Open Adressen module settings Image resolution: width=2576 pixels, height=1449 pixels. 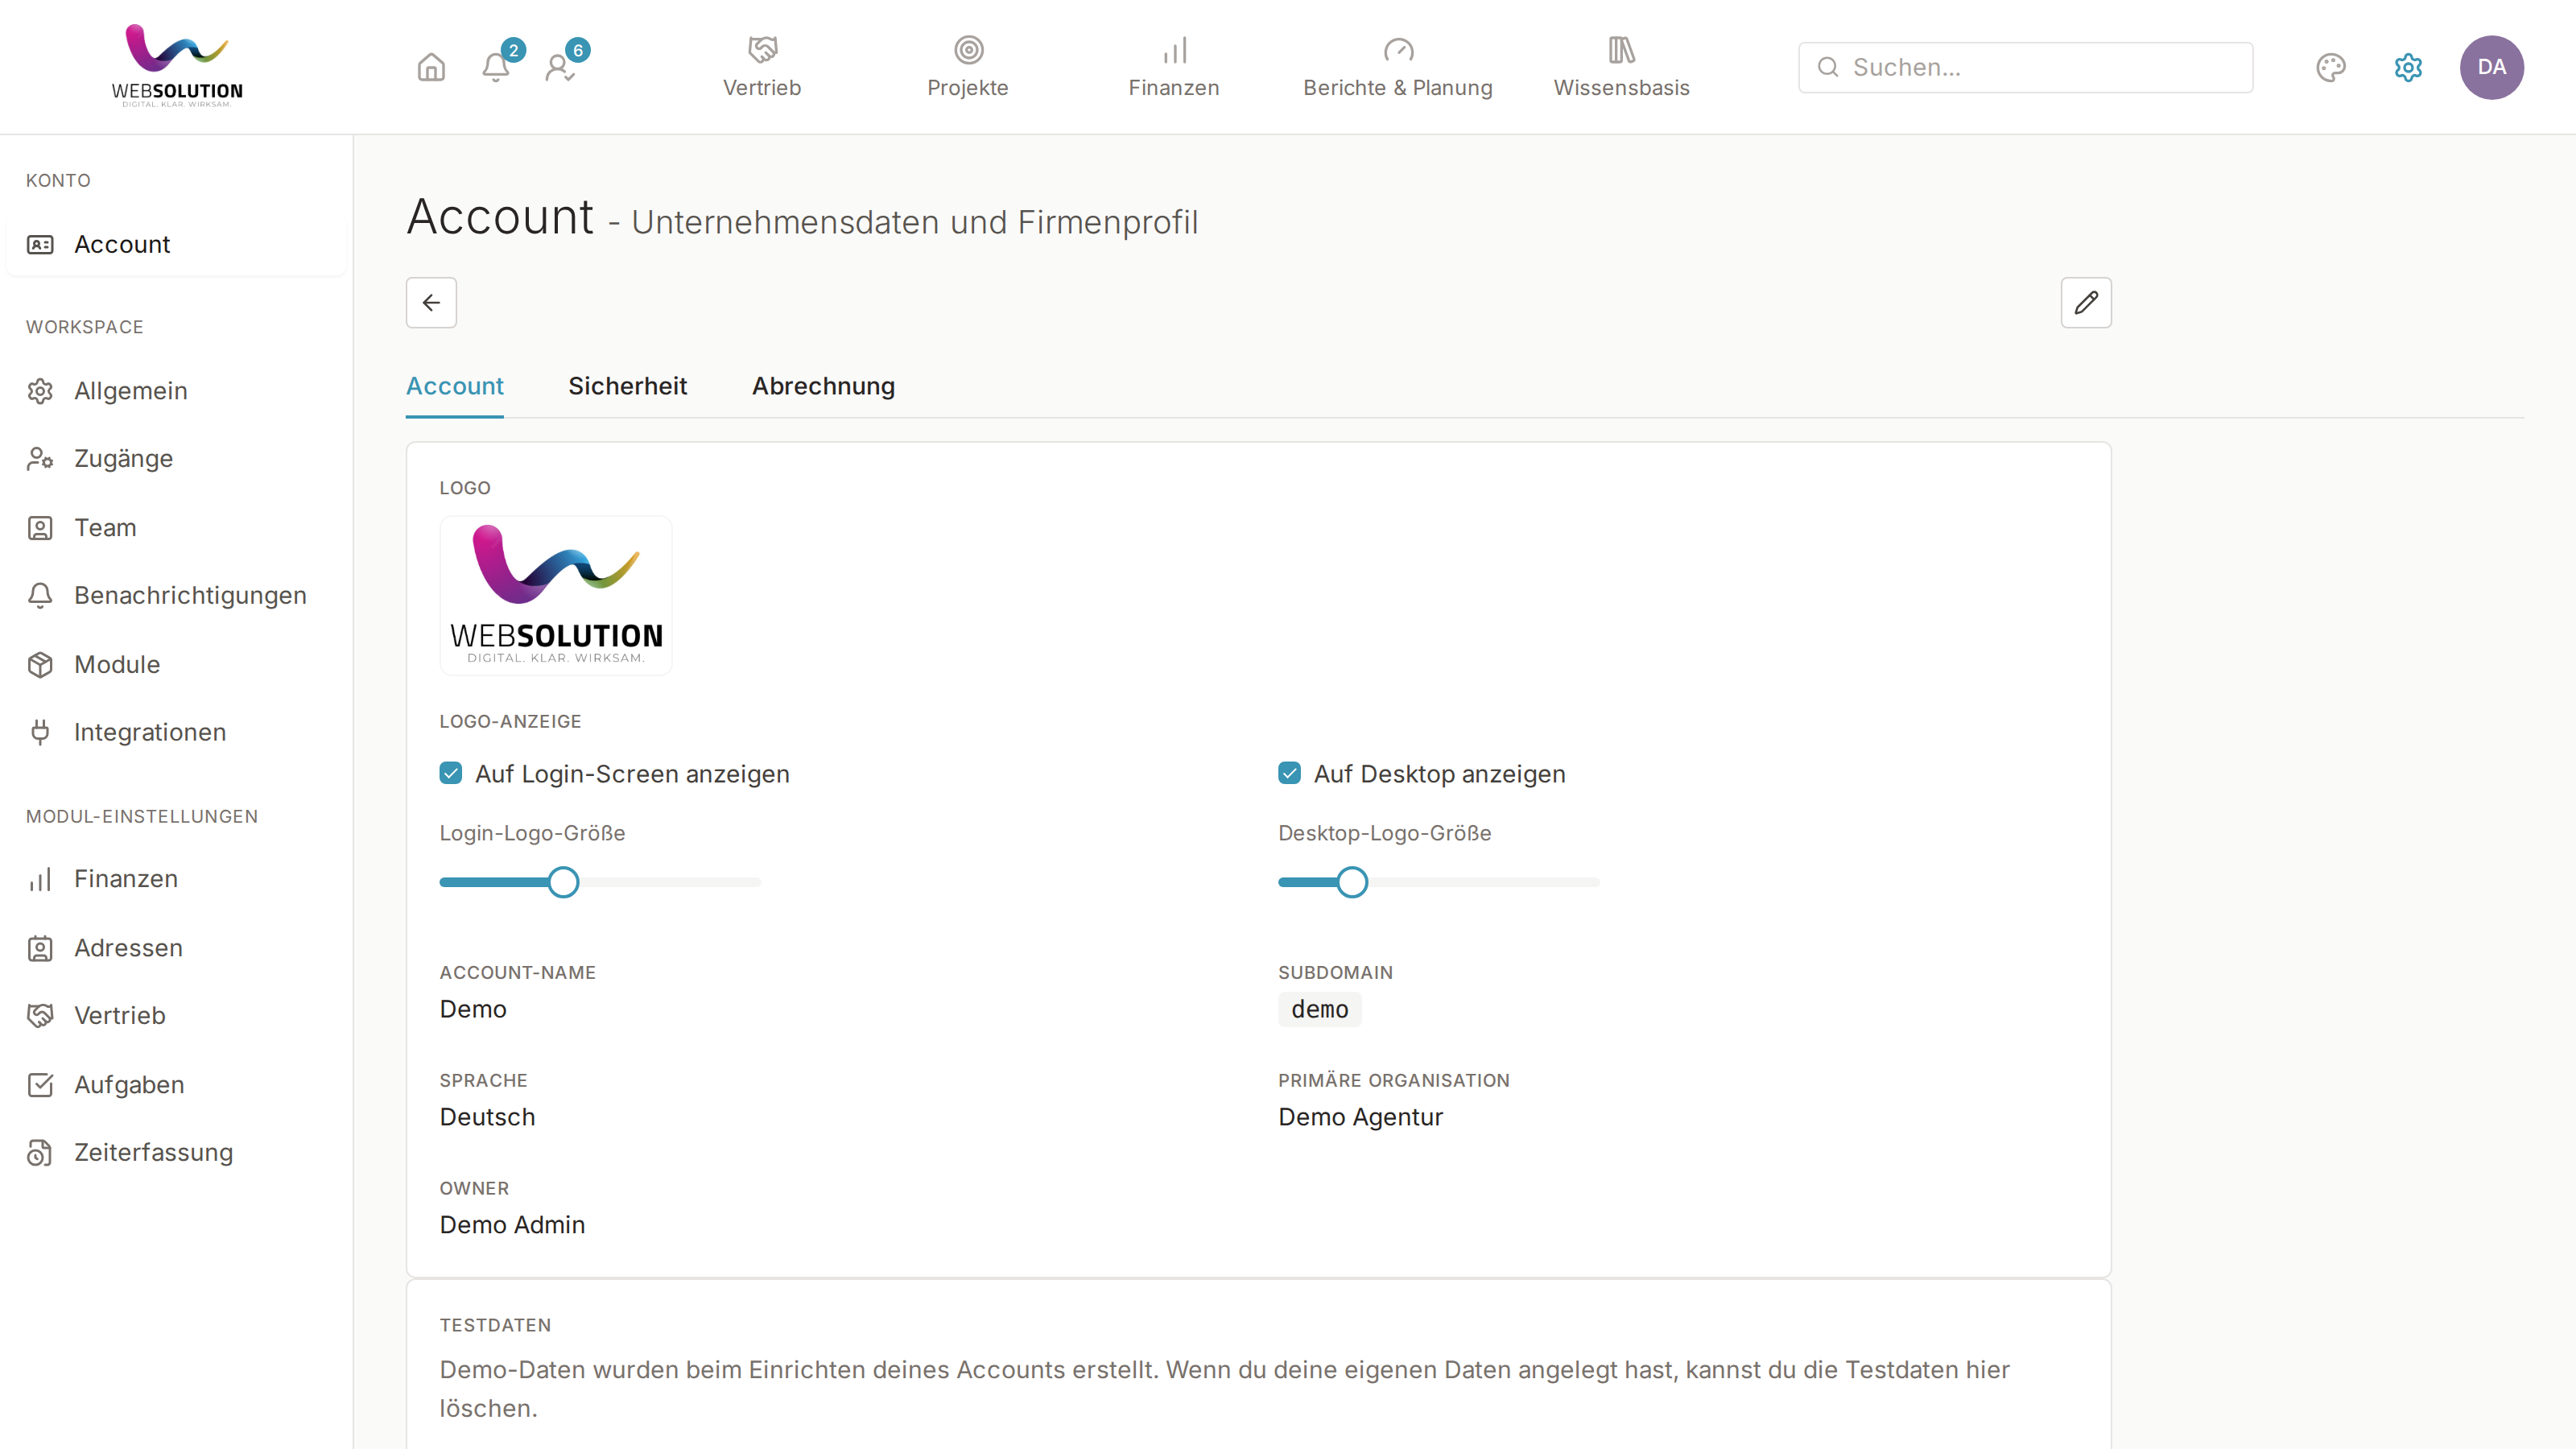tap(176, 947)
